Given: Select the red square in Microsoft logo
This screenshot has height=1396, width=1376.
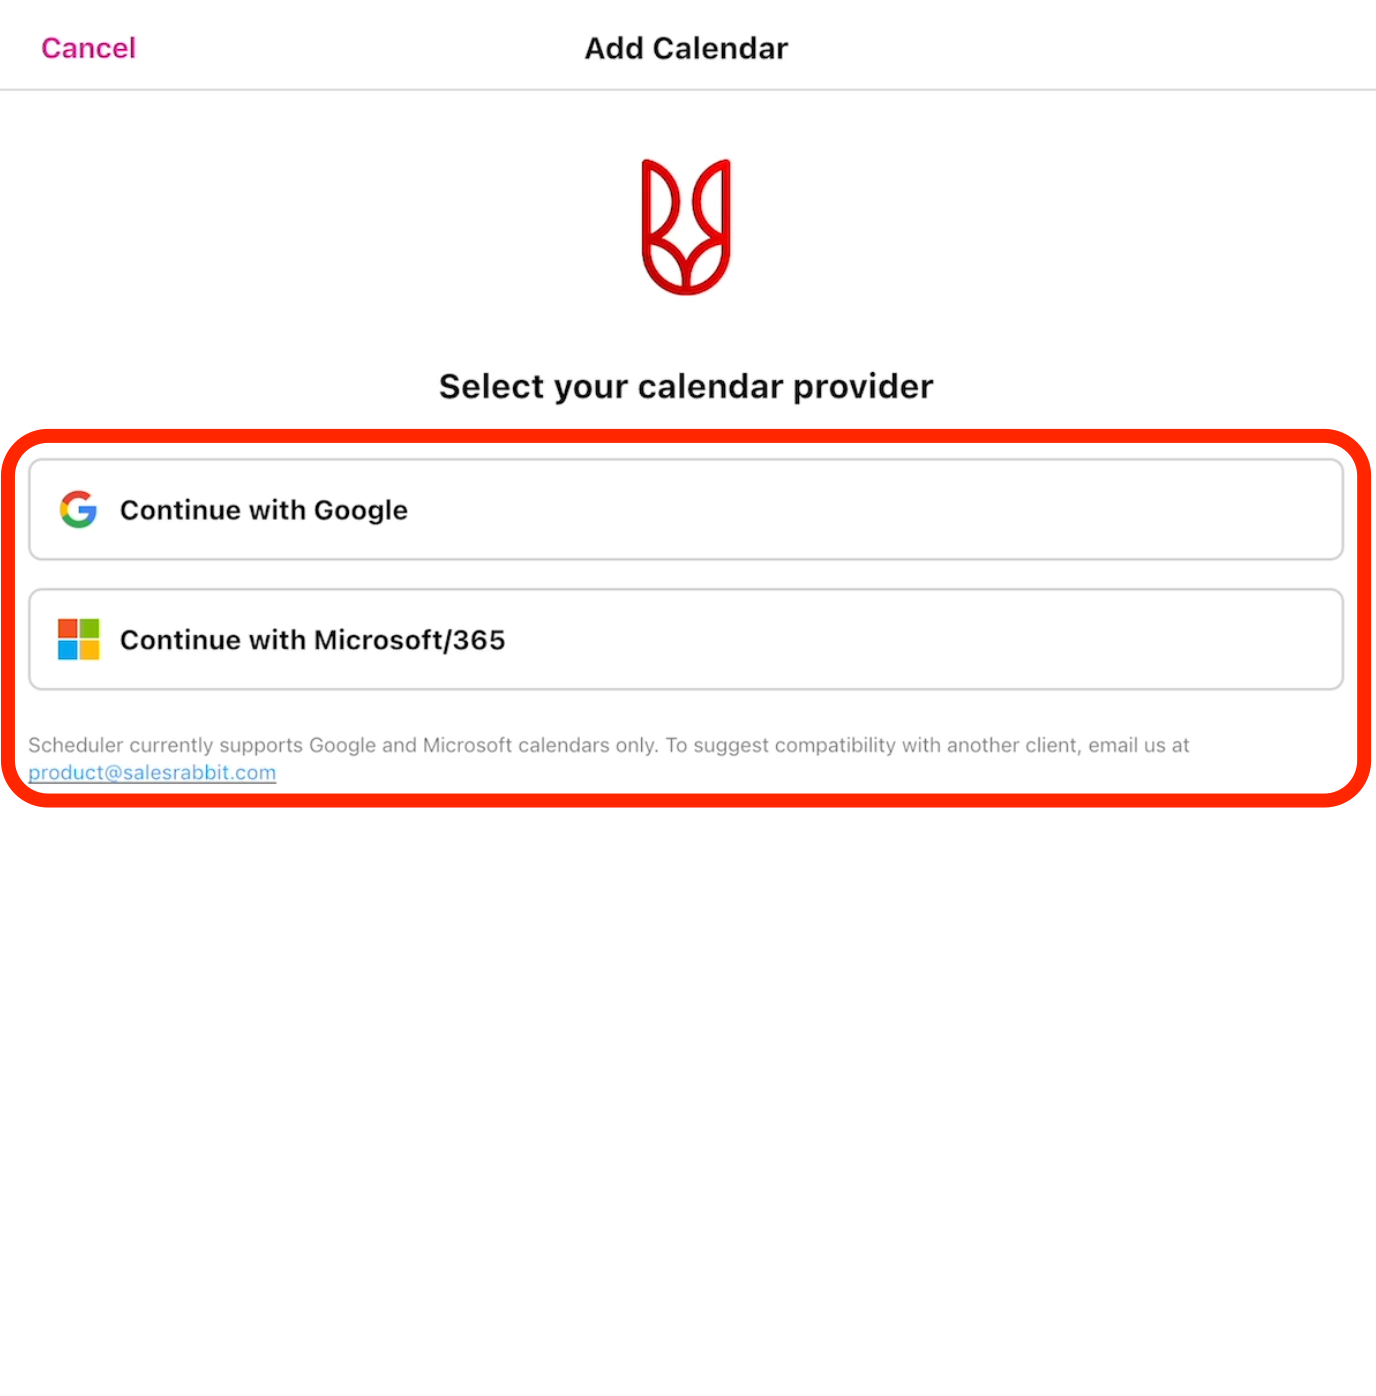Looking at the screenshot, I should click(67, 628).
